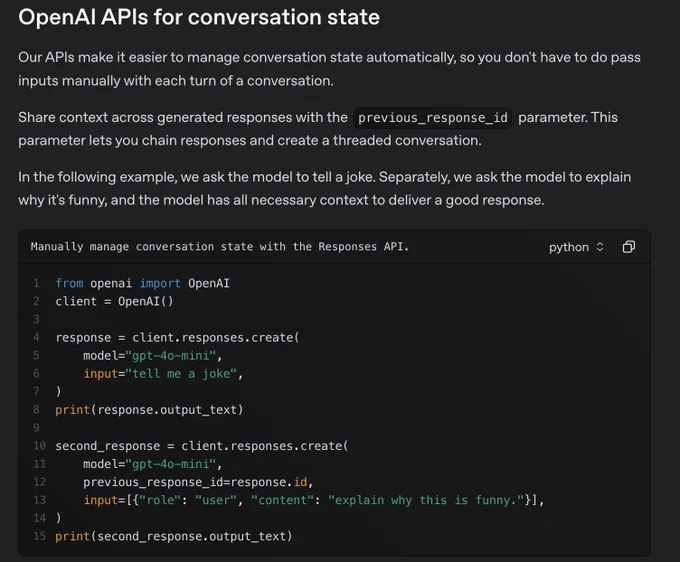The image size is (680, 562).
Task: Click the caption 'Manually manage conversation state with the Responses API.'
Action: tap(219, 247)
